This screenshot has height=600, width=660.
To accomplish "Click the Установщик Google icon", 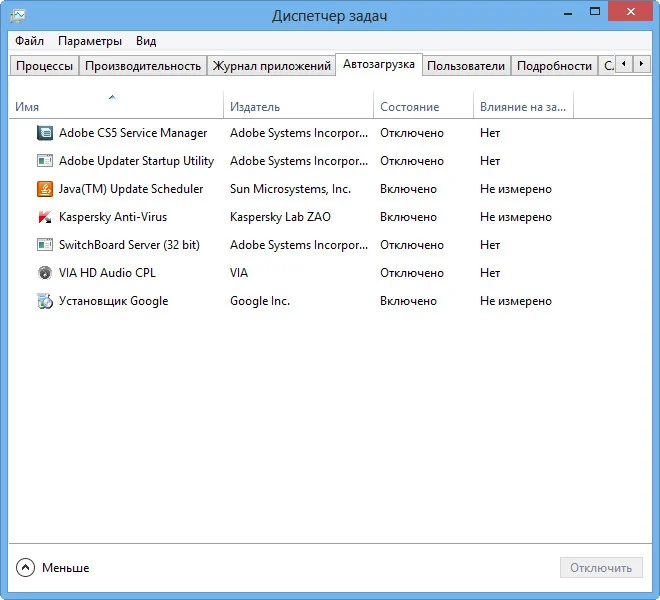I will pyautogui.click(x=45, y=301).
